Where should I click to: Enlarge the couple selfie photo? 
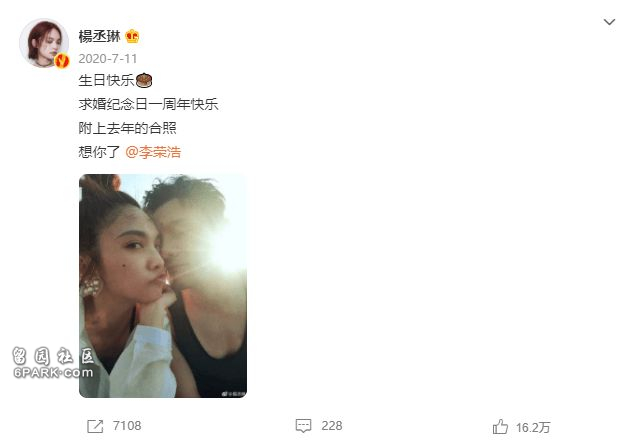[163, 286]
